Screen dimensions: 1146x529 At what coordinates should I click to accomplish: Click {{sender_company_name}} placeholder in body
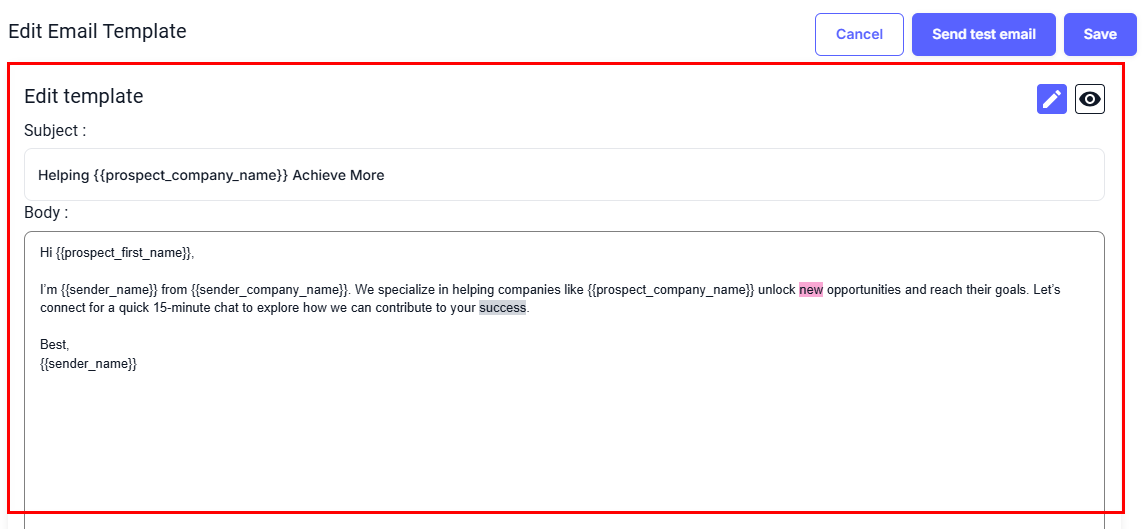point(269,290)
